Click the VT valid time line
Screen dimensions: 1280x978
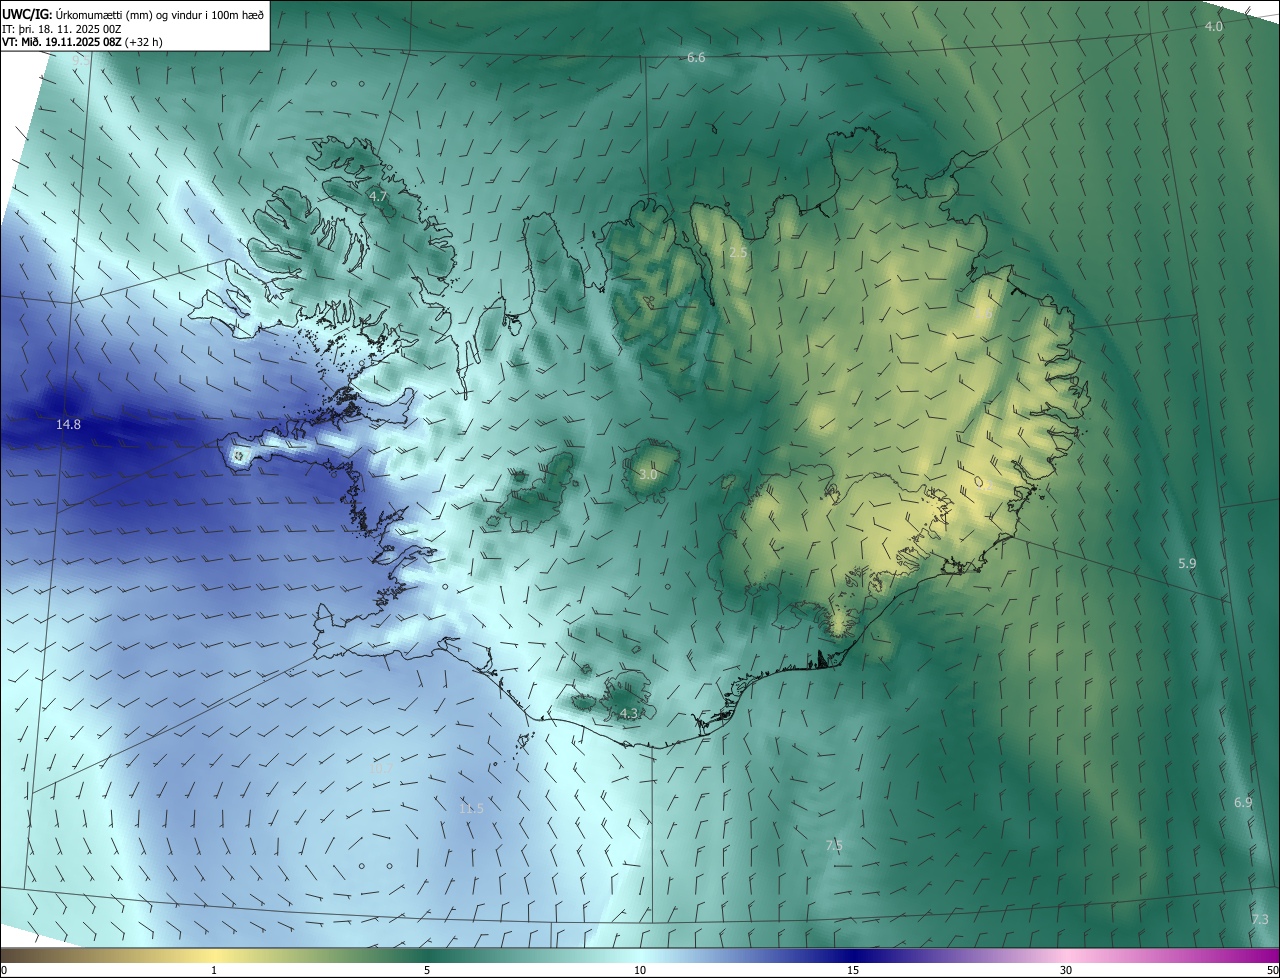tap(82, 42)
